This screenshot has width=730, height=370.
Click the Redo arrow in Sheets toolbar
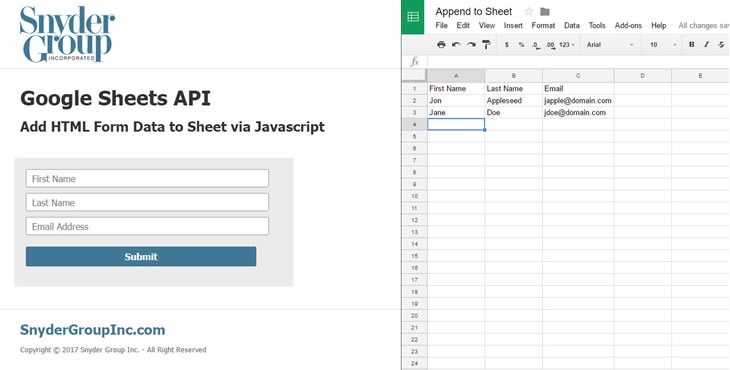pyautogui.click(x=471, y=45)
